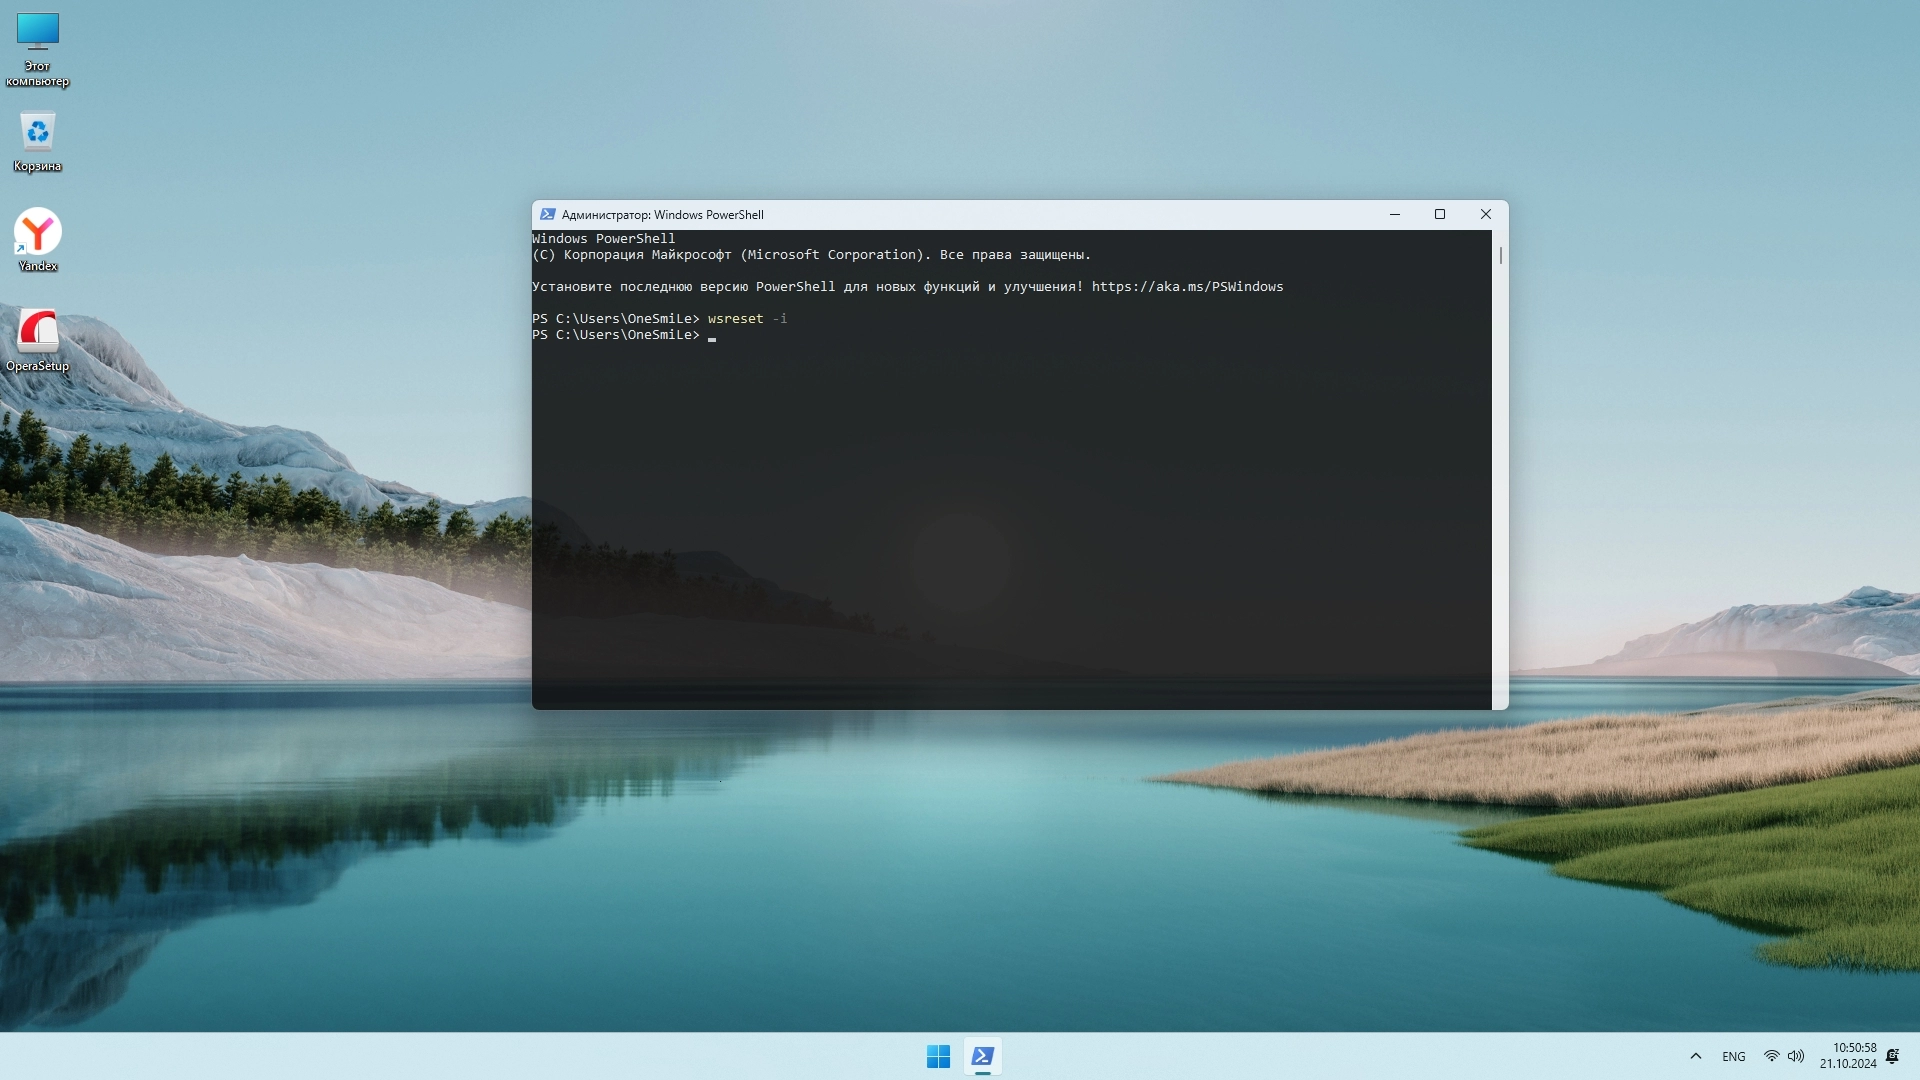Screen dimensions: 1920x1080
Task: Switch the ENG input language indicator
Action: (x=1733, y=1056)
